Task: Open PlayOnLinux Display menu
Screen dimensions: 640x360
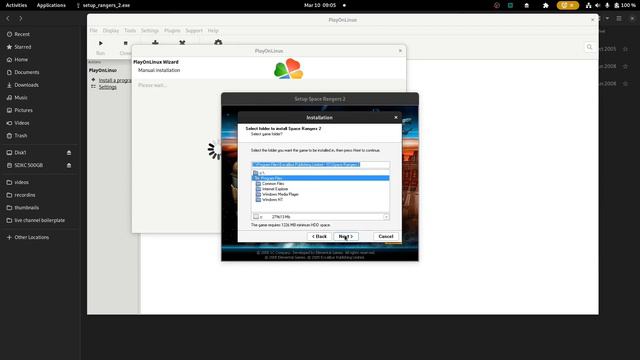Action: pyautogui.click(x=111, y=31)
